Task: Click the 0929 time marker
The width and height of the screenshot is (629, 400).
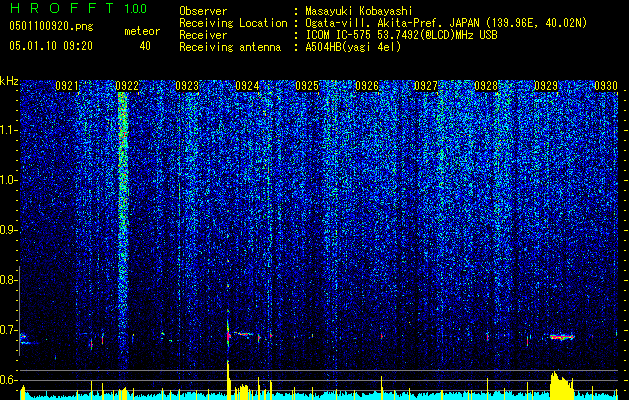Action: coord(546,86)
